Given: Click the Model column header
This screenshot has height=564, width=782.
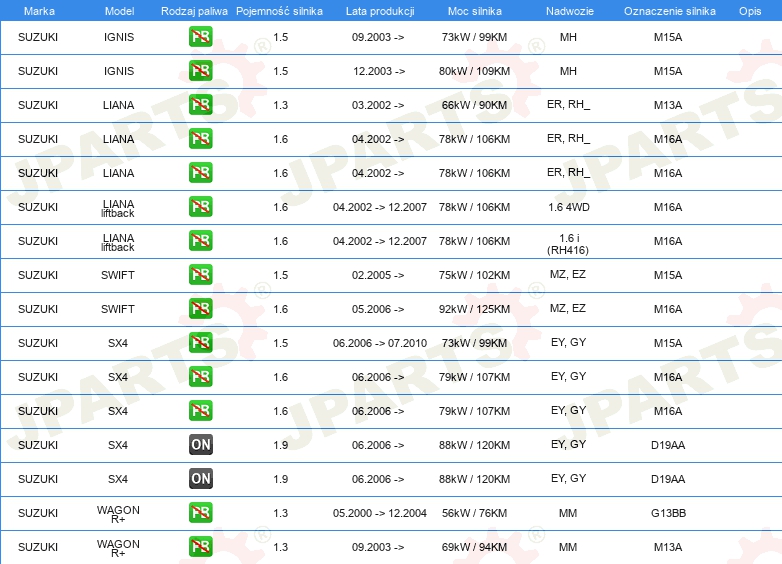Looking at the screenshot, I should point(119,11).
